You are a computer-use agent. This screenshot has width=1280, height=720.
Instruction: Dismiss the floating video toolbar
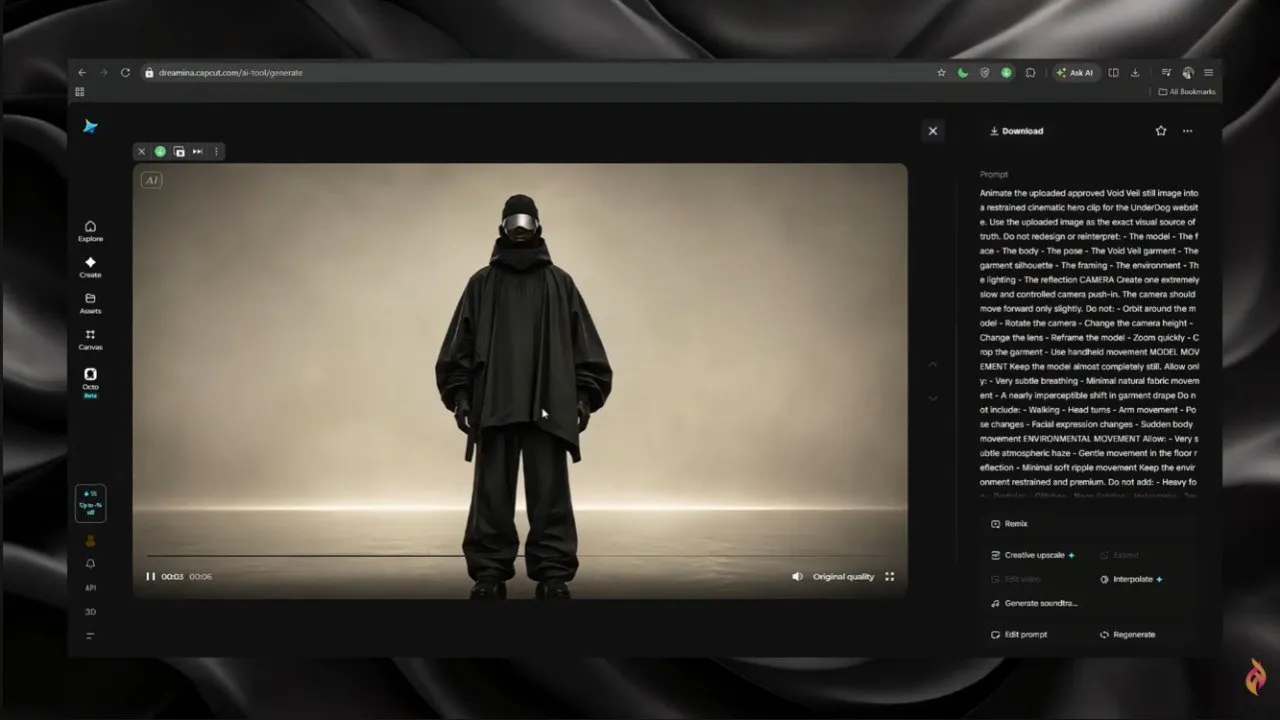coord(142,152)
